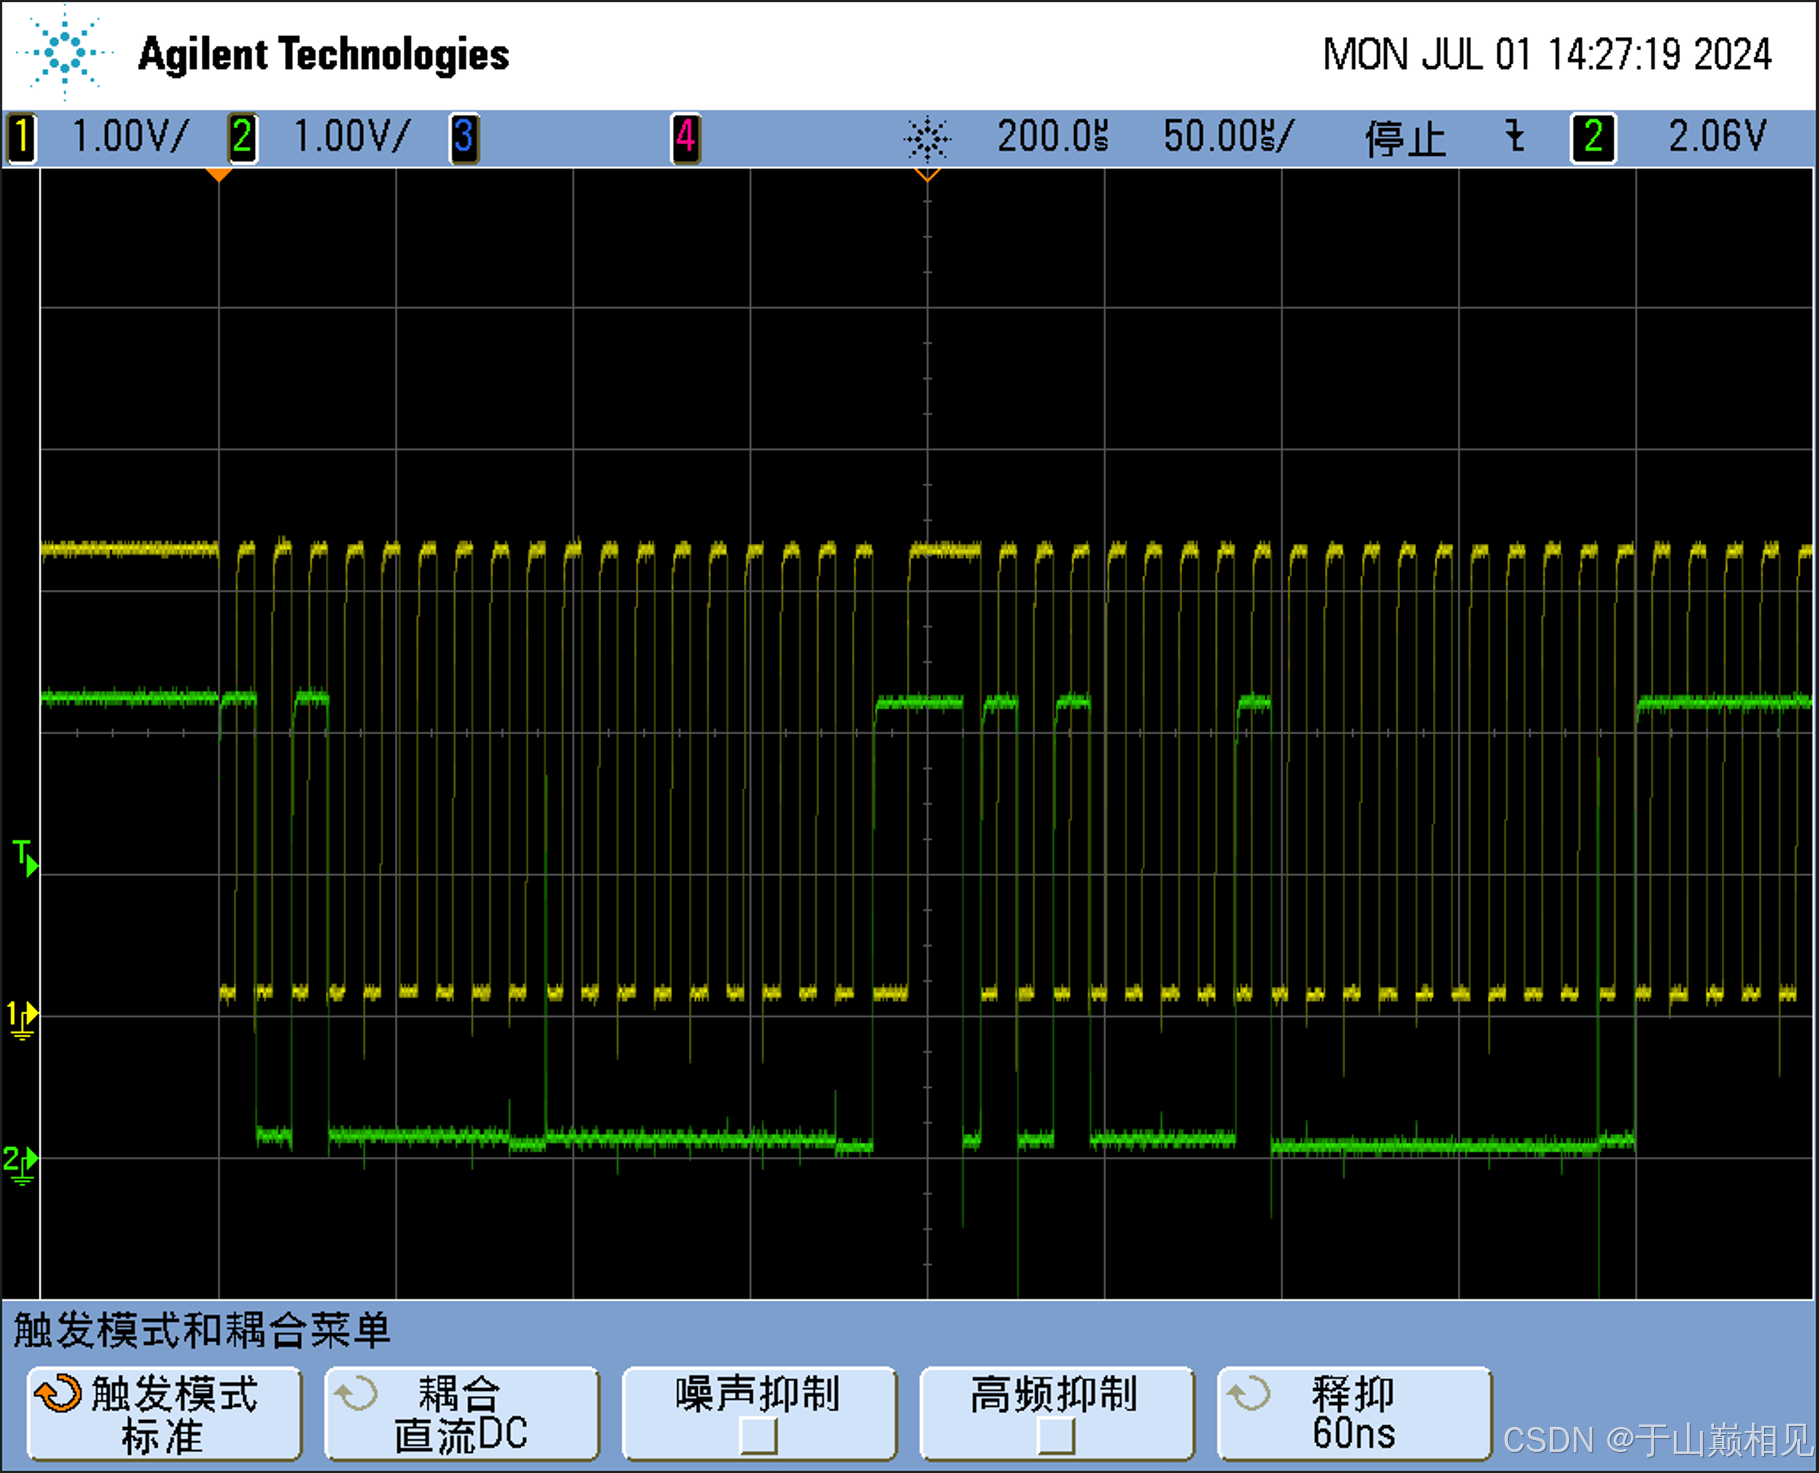Click the rotary knob icon on 耦合

[356, 1393]
